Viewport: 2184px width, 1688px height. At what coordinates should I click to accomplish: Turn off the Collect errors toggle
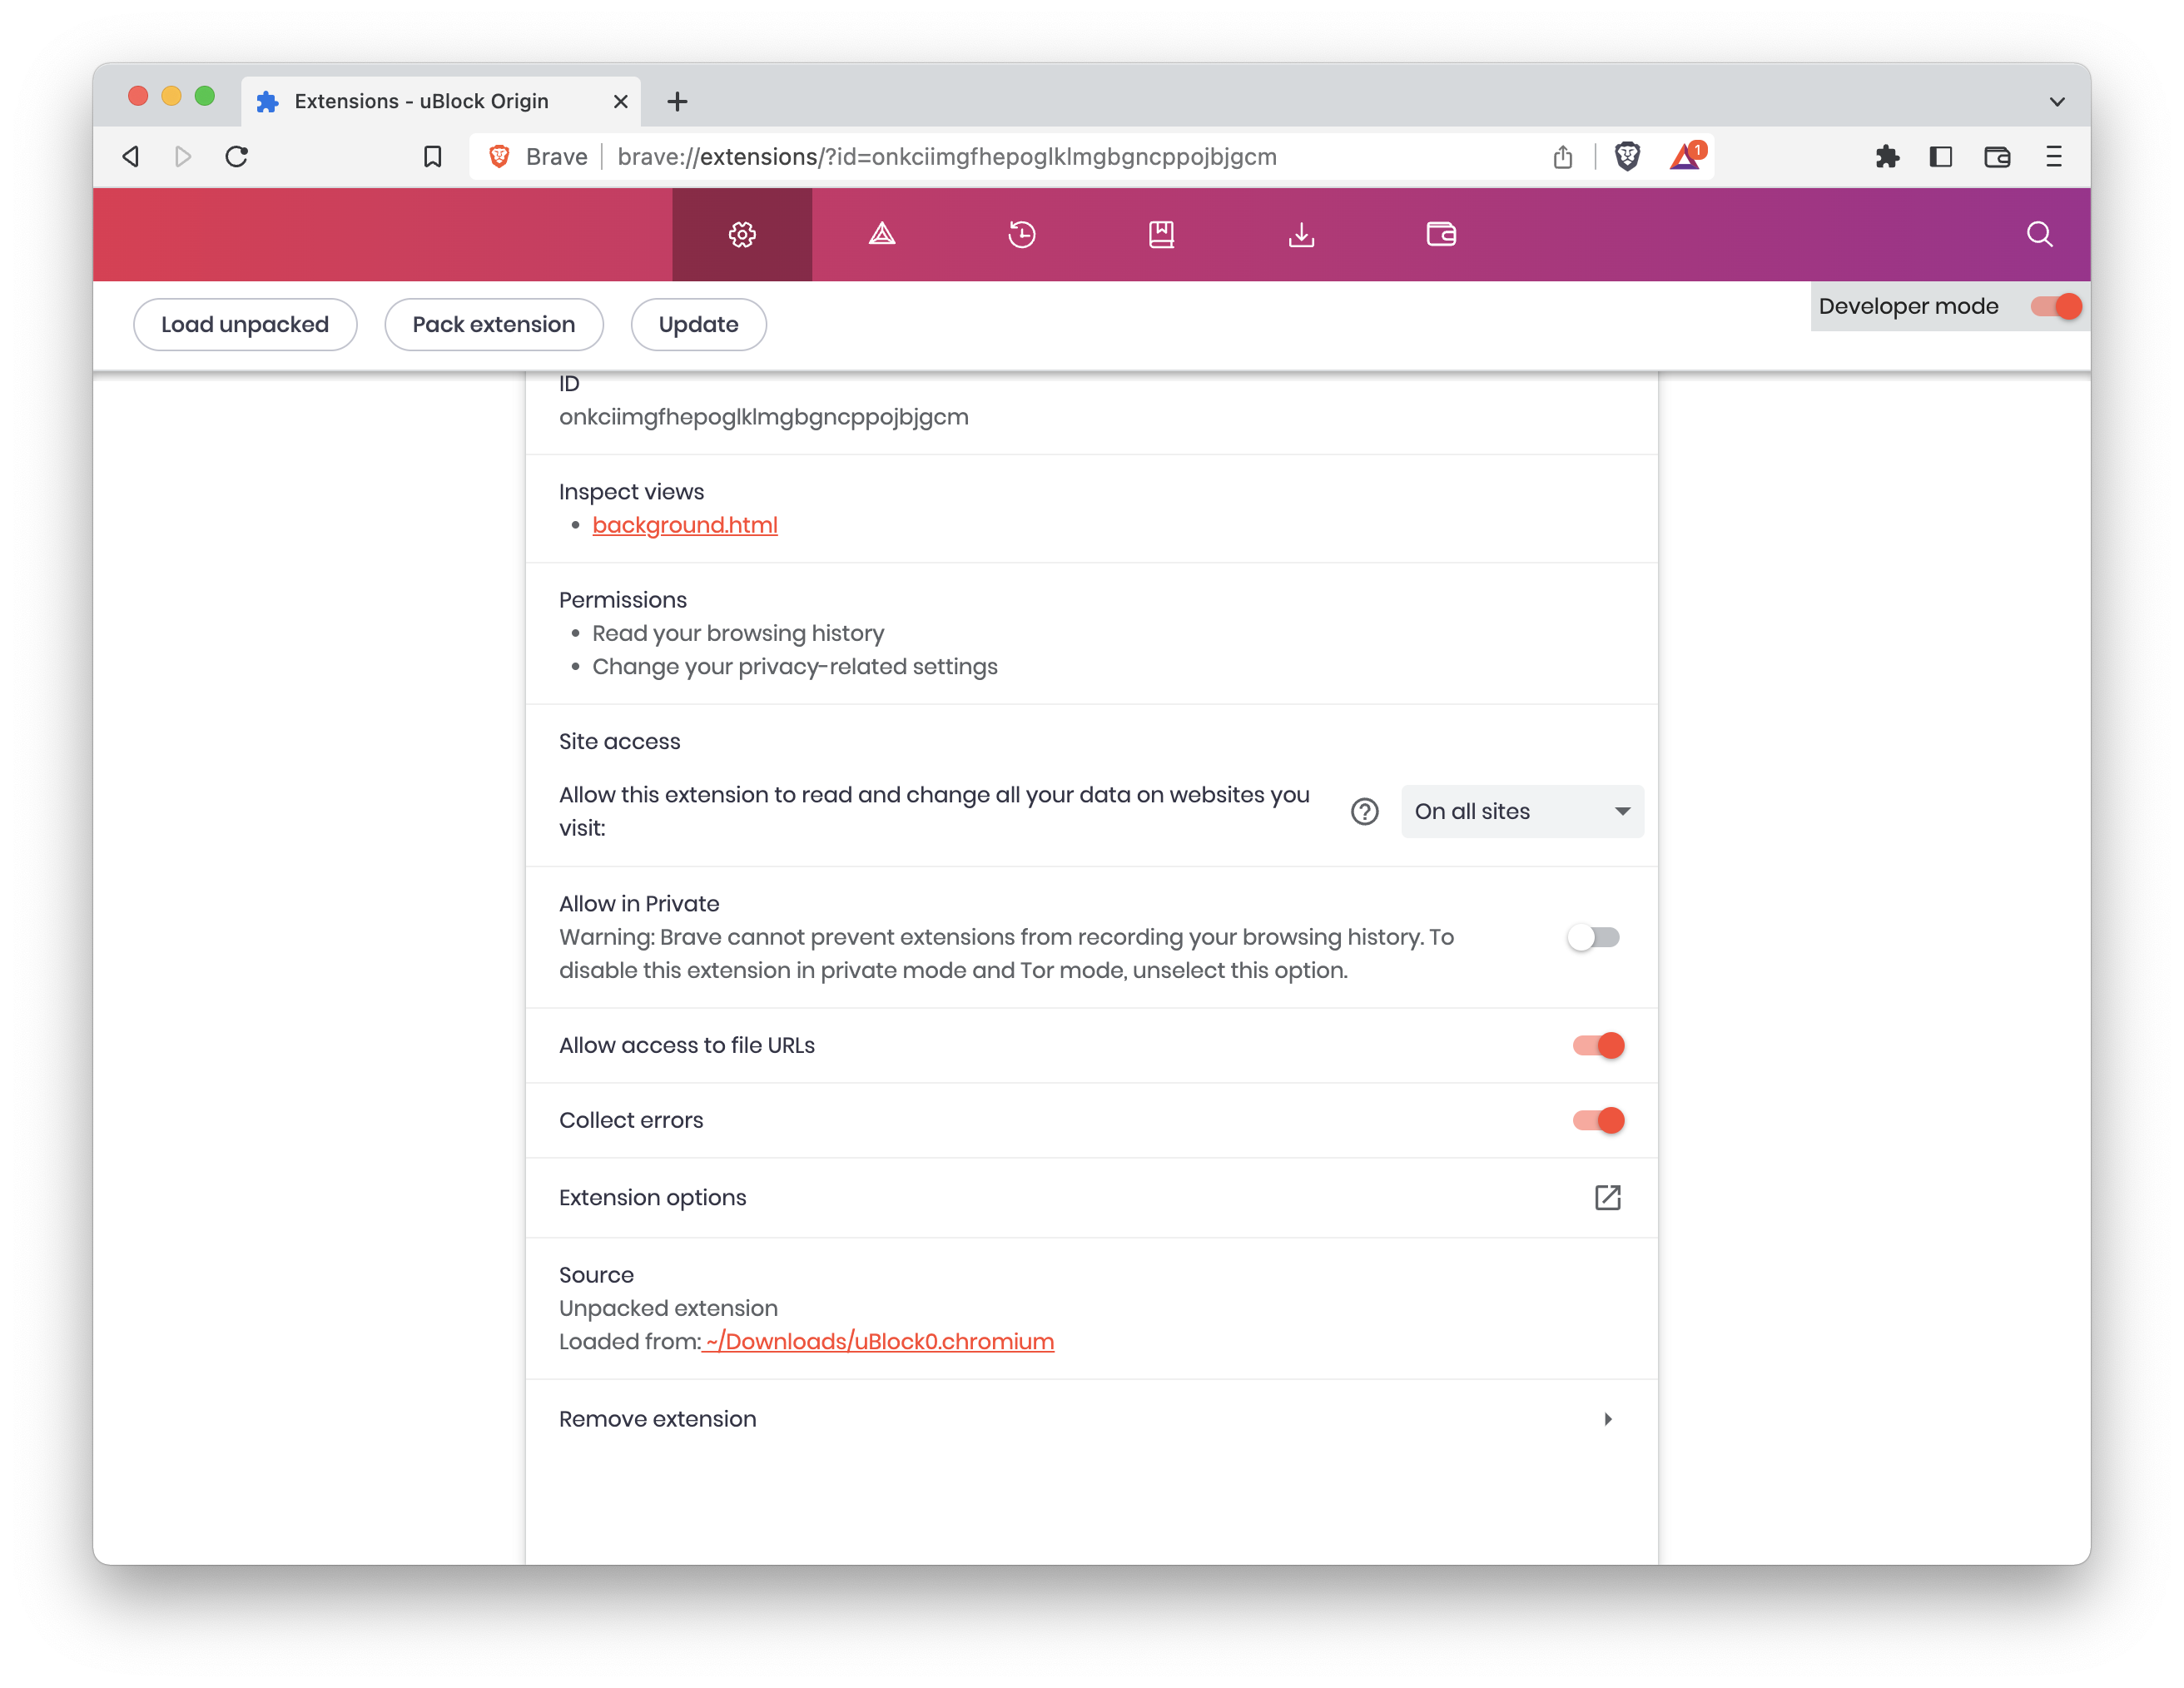point(1597,1120)
